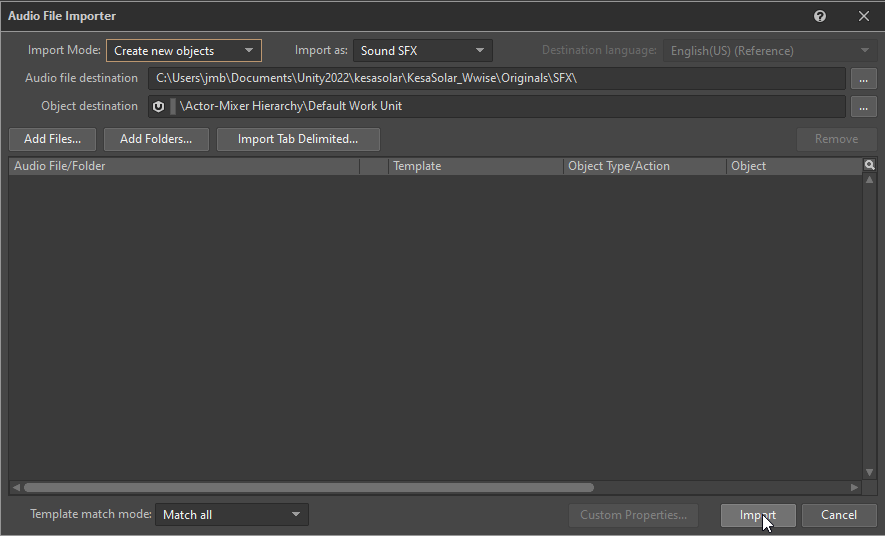The height and width of the screenshot is (536, 885).
Task: Click Import Tab Delimited button
Action: (x=298, y=139)
